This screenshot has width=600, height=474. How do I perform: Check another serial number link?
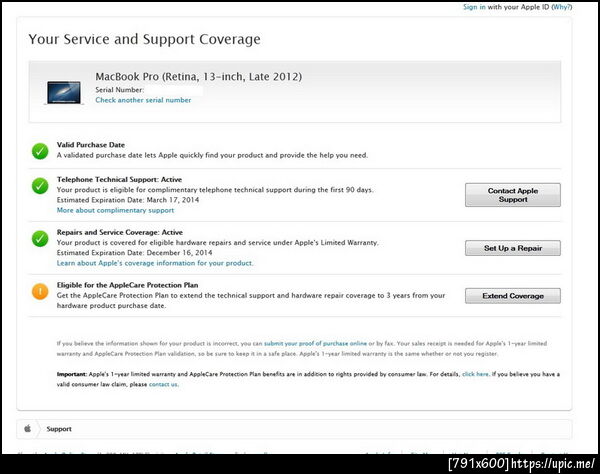coord(143,100)
